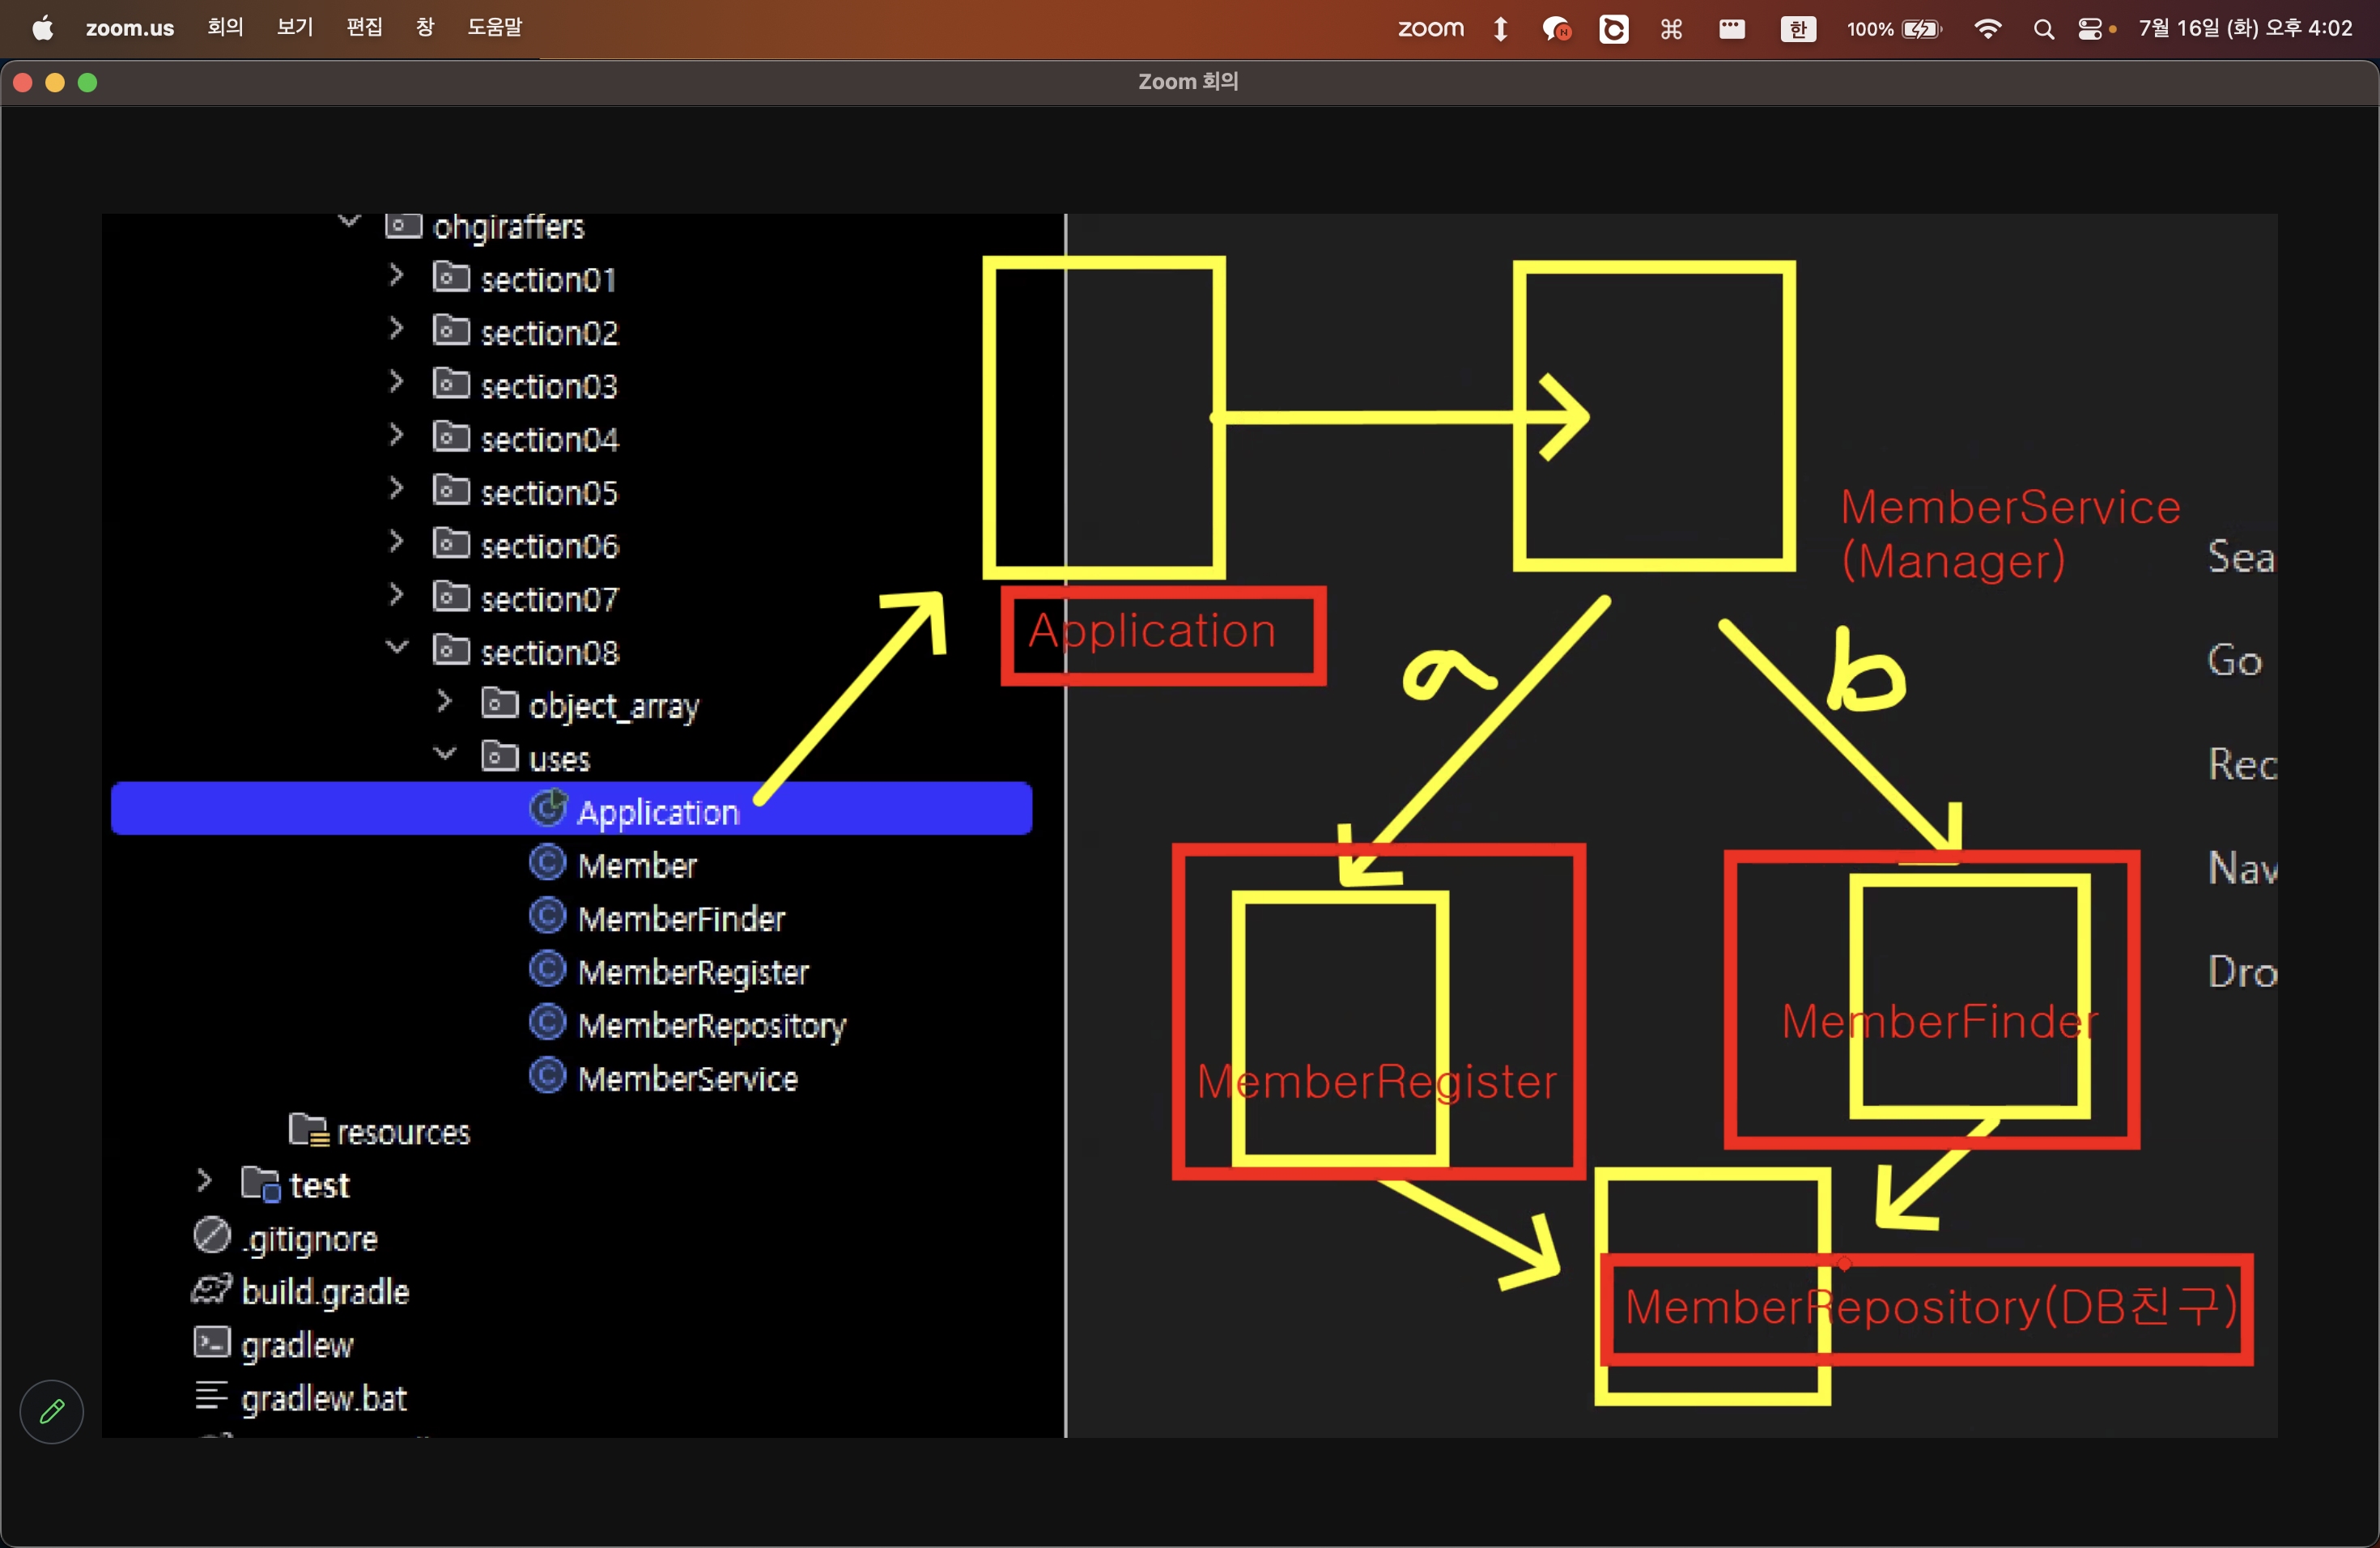Open the Control Center menu bar icon
This screenshot has height=1548, width=2380.
(2090, 29)
